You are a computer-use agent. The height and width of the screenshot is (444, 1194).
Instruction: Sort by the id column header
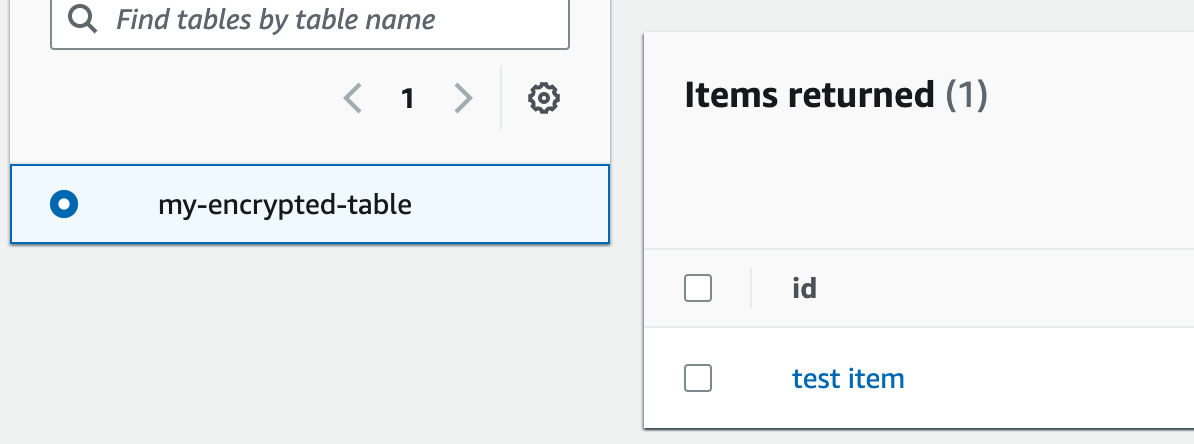coord(804,289)
